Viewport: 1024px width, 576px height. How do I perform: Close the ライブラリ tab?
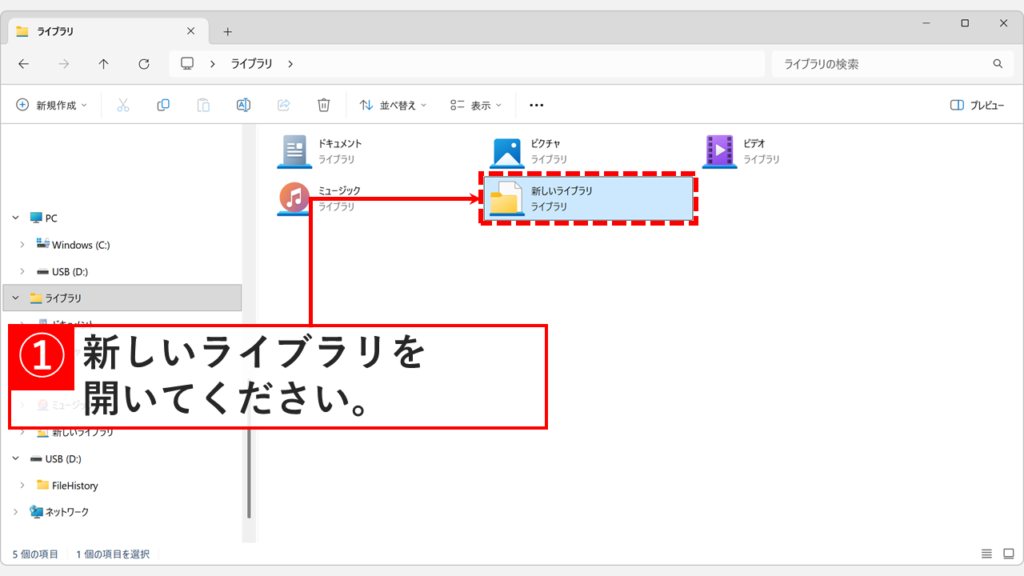coord(191,31)
